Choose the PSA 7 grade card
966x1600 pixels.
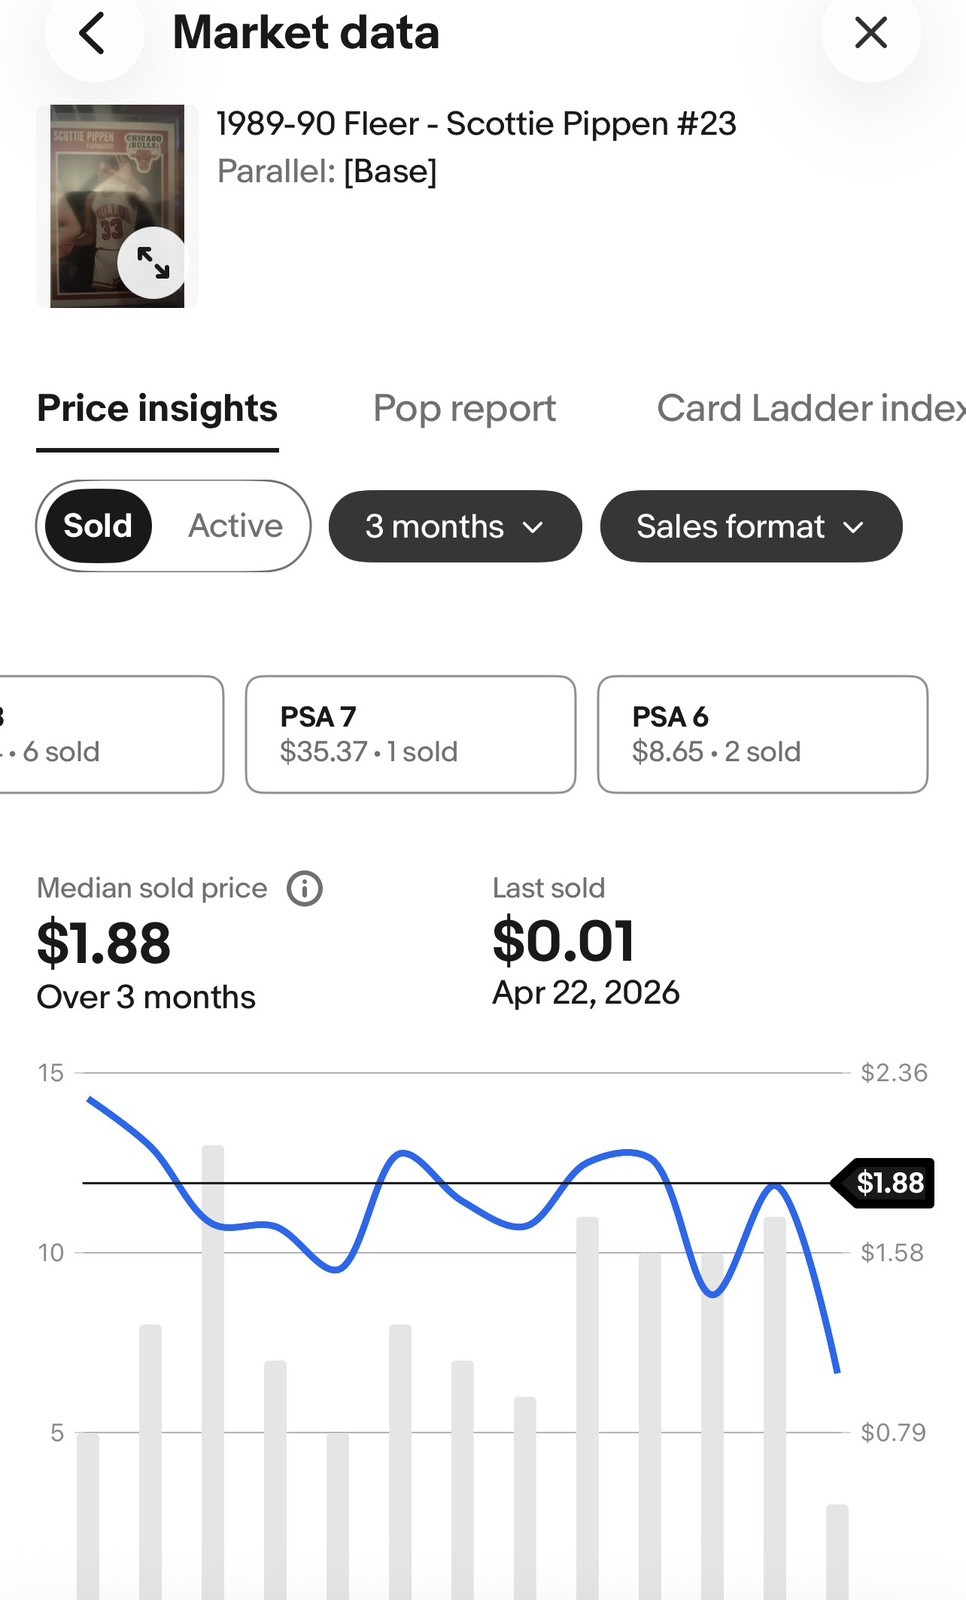[x=411, y=735]
